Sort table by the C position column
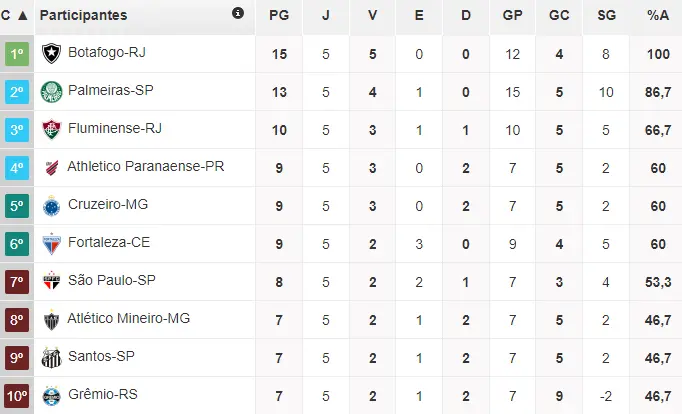 (x=14, y=16)
